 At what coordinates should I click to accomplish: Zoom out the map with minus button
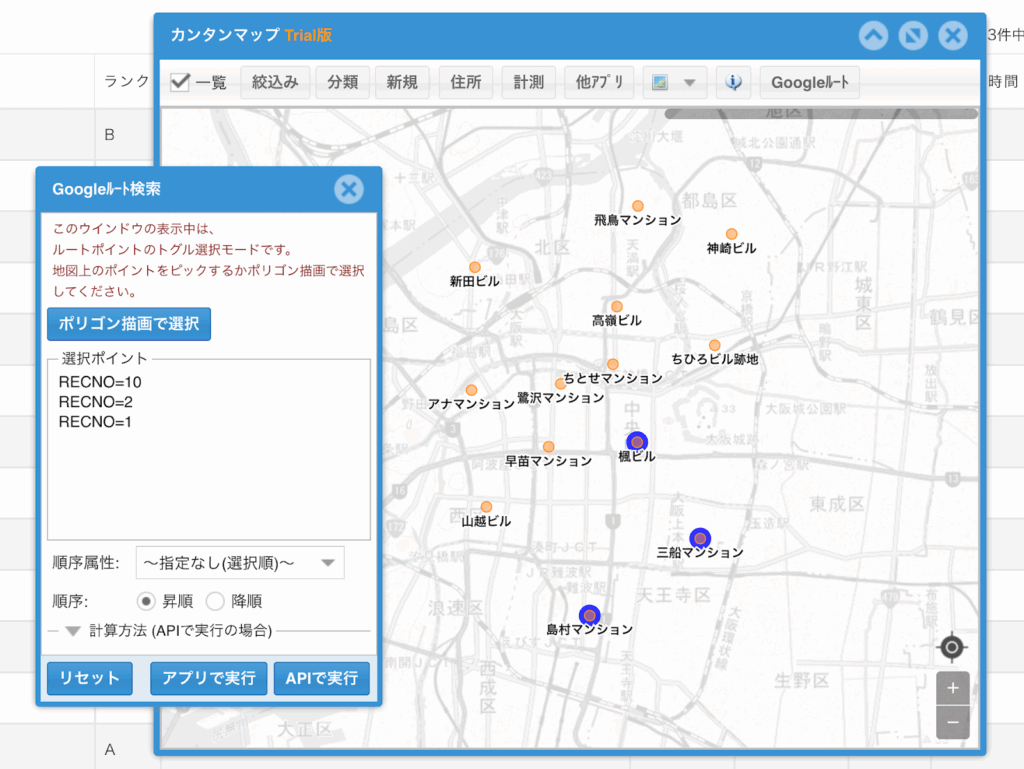tap(952, 722)
